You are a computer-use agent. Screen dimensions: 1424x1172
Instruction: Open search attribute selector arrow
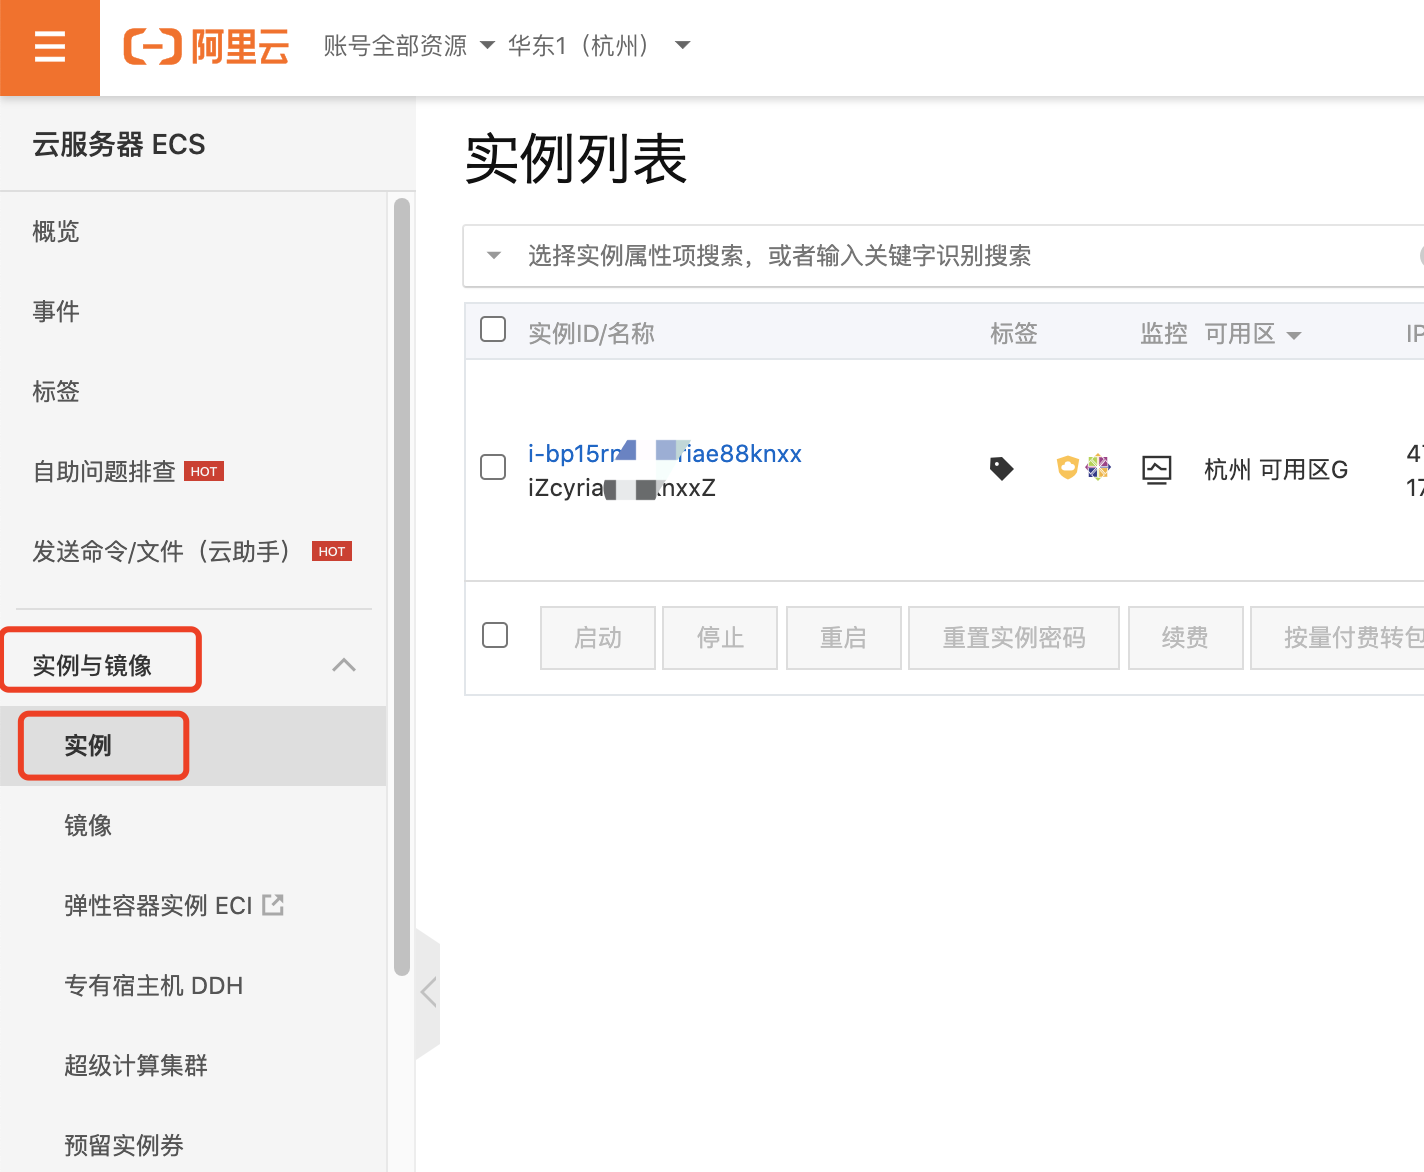click(x=494, y=256)
